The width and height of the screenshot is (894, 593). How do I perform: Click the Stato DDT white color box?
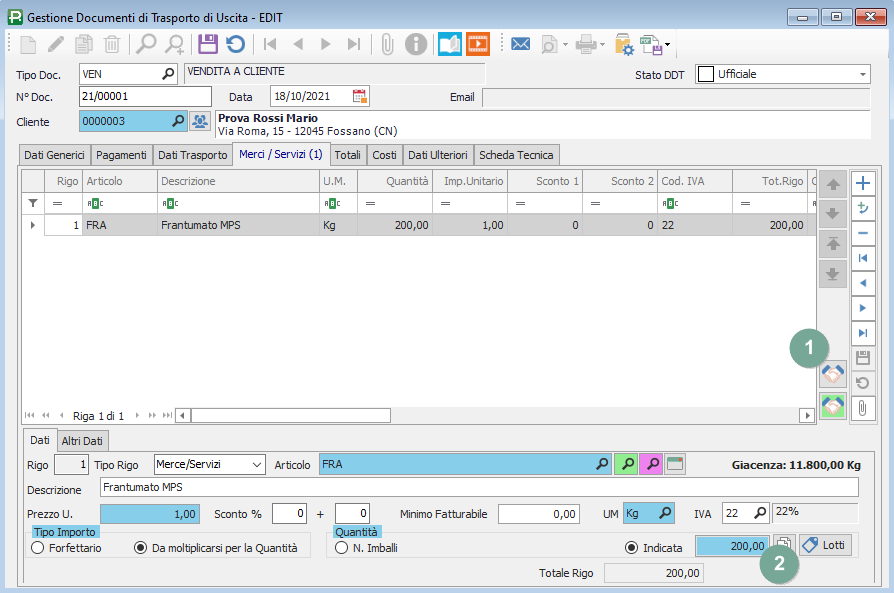705,74
